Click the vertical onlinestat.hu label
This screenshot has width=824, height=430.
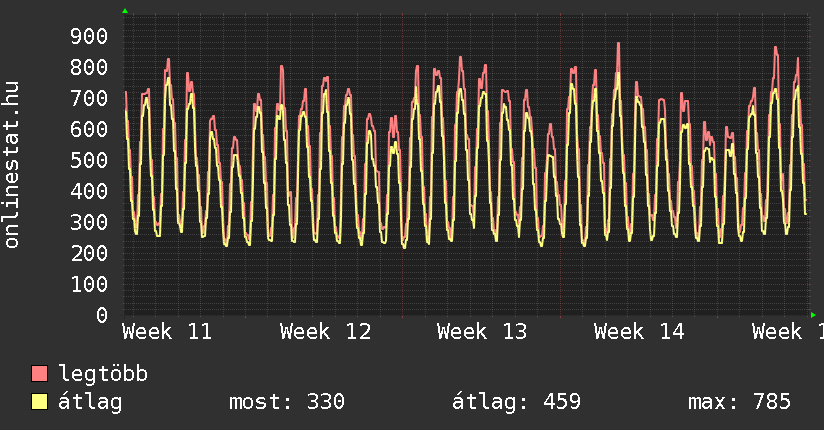point(12,166)
